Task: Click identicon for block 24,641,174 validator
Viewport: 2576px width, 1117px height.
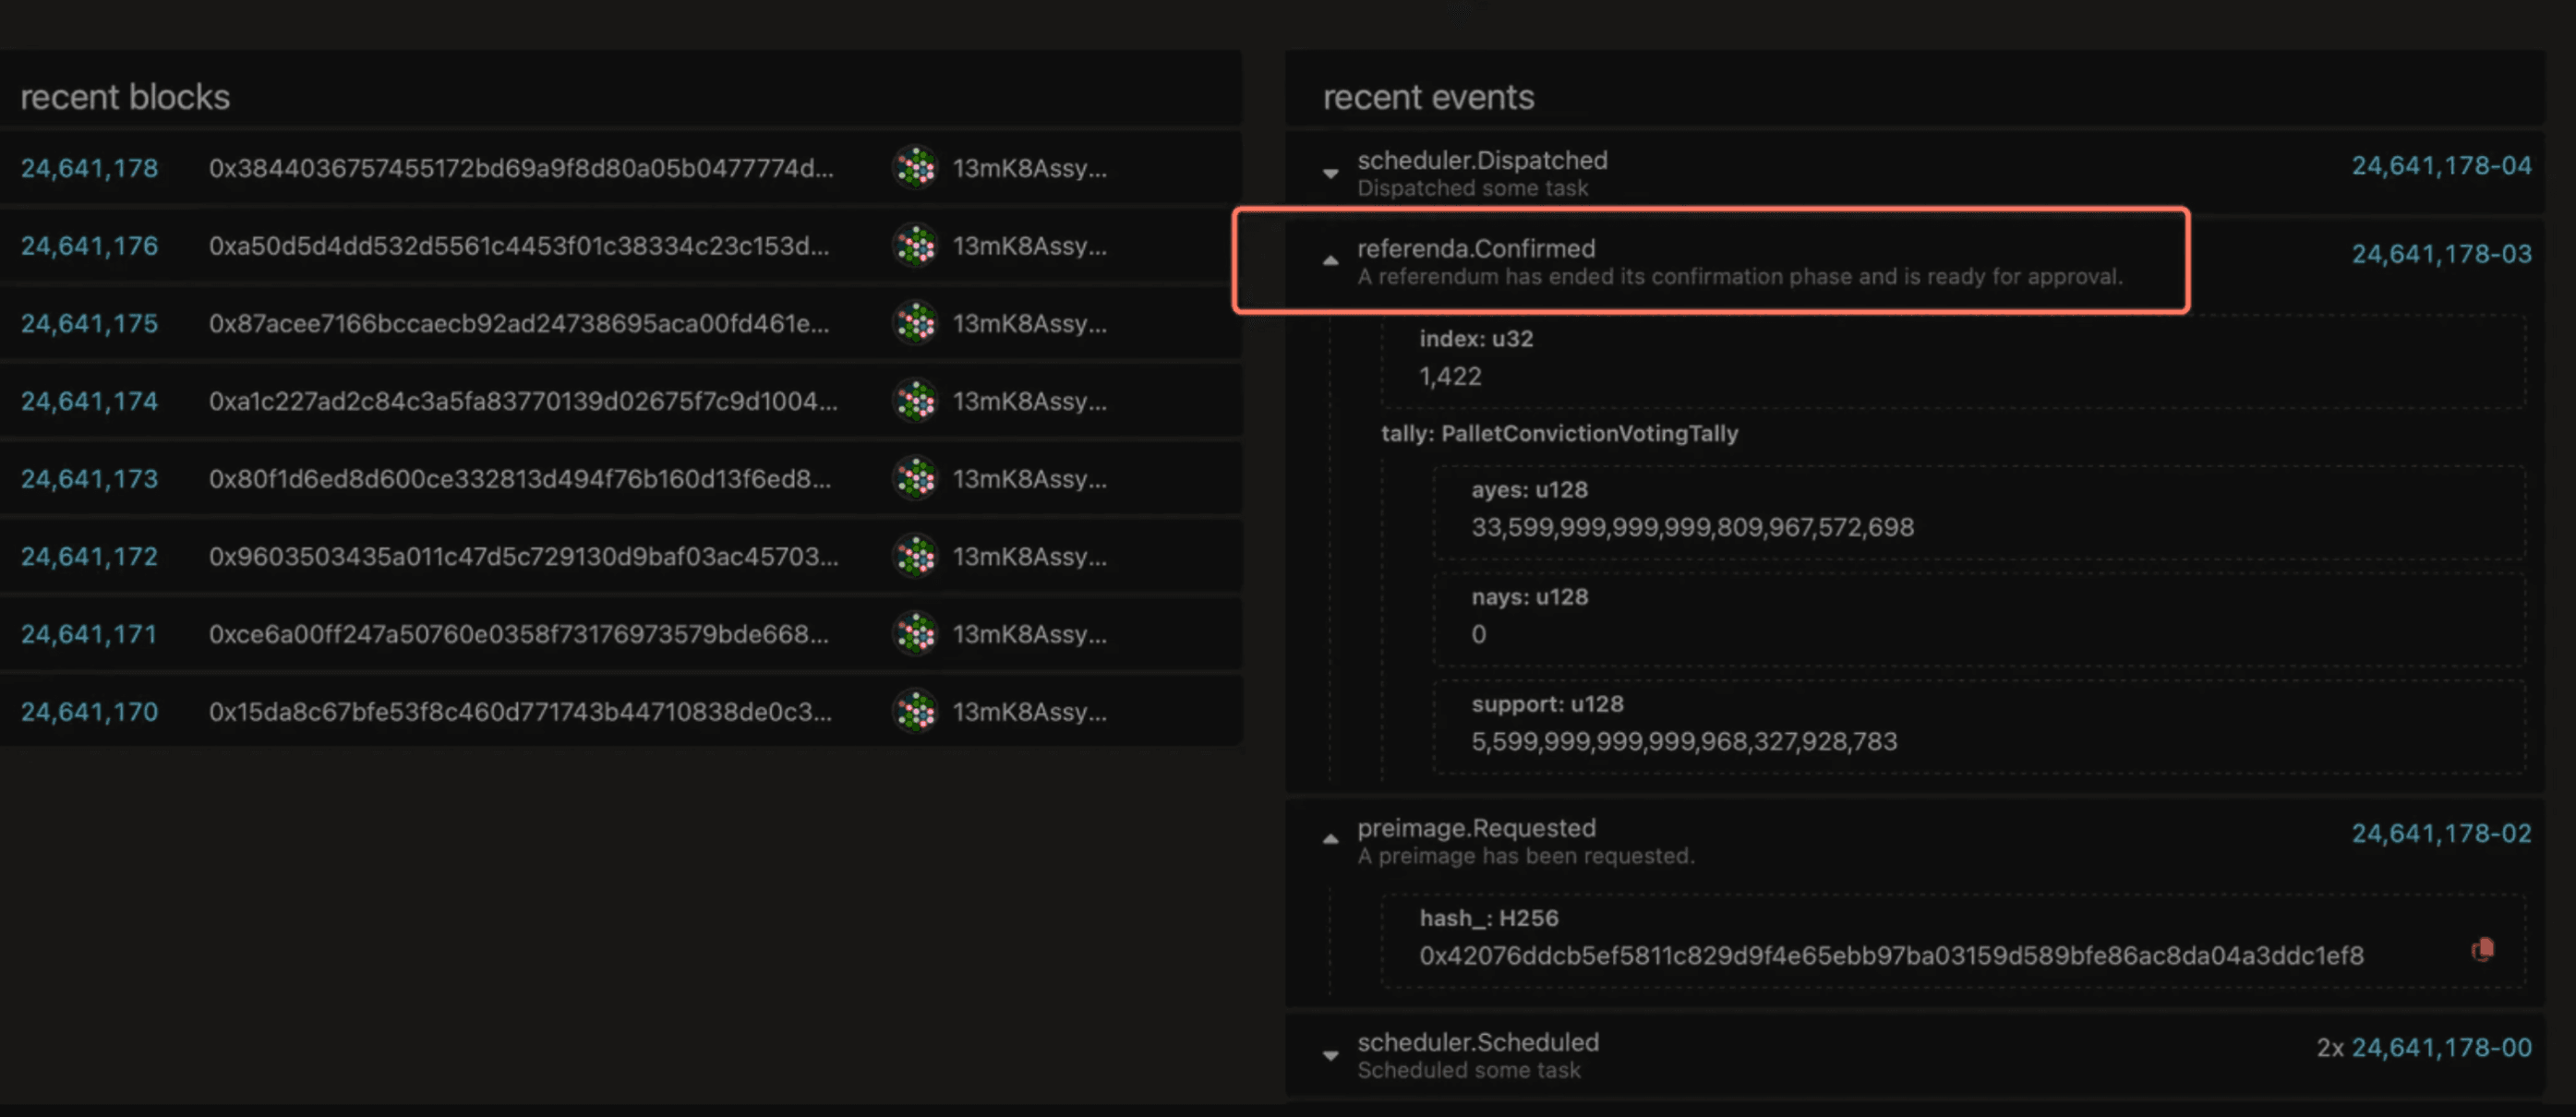Action: 915,401
